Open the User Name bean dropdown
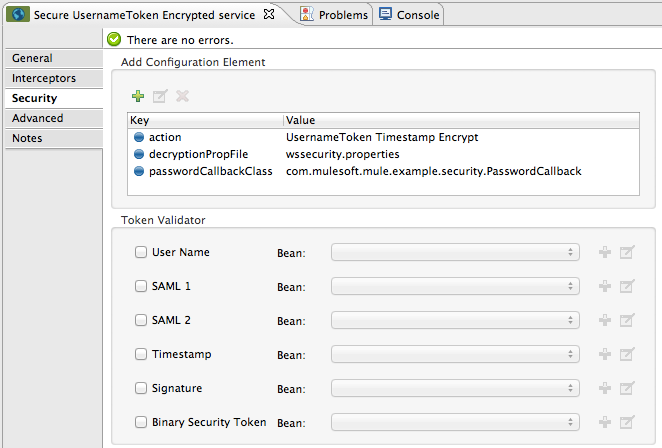662x448 pixels. 455,253
